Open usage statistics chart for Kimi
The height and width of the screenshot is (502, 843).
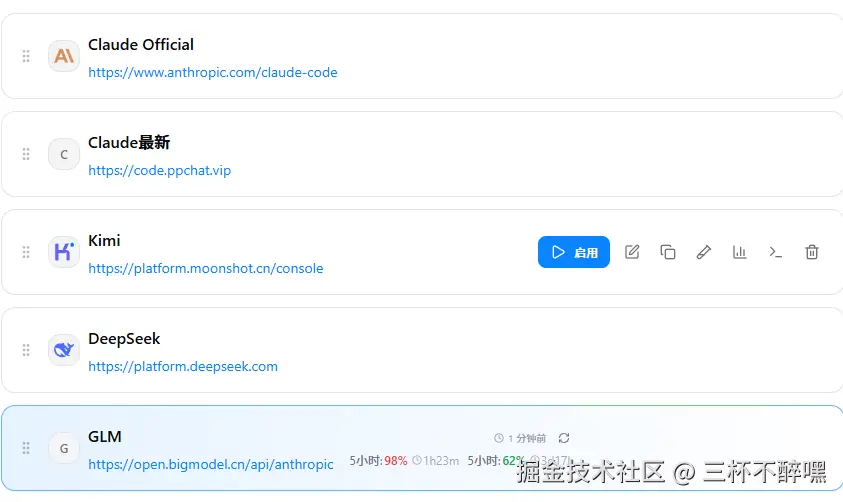pos(740,252)
